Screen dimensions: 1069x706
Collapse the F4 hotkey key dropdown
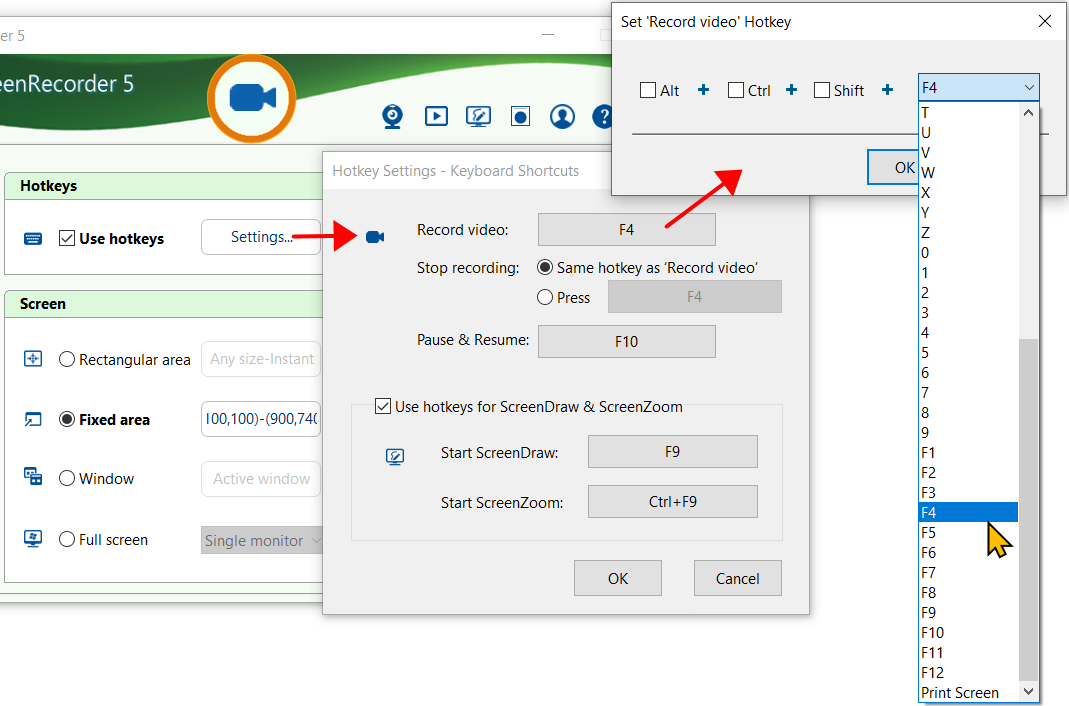click(x=1029, y=88)
